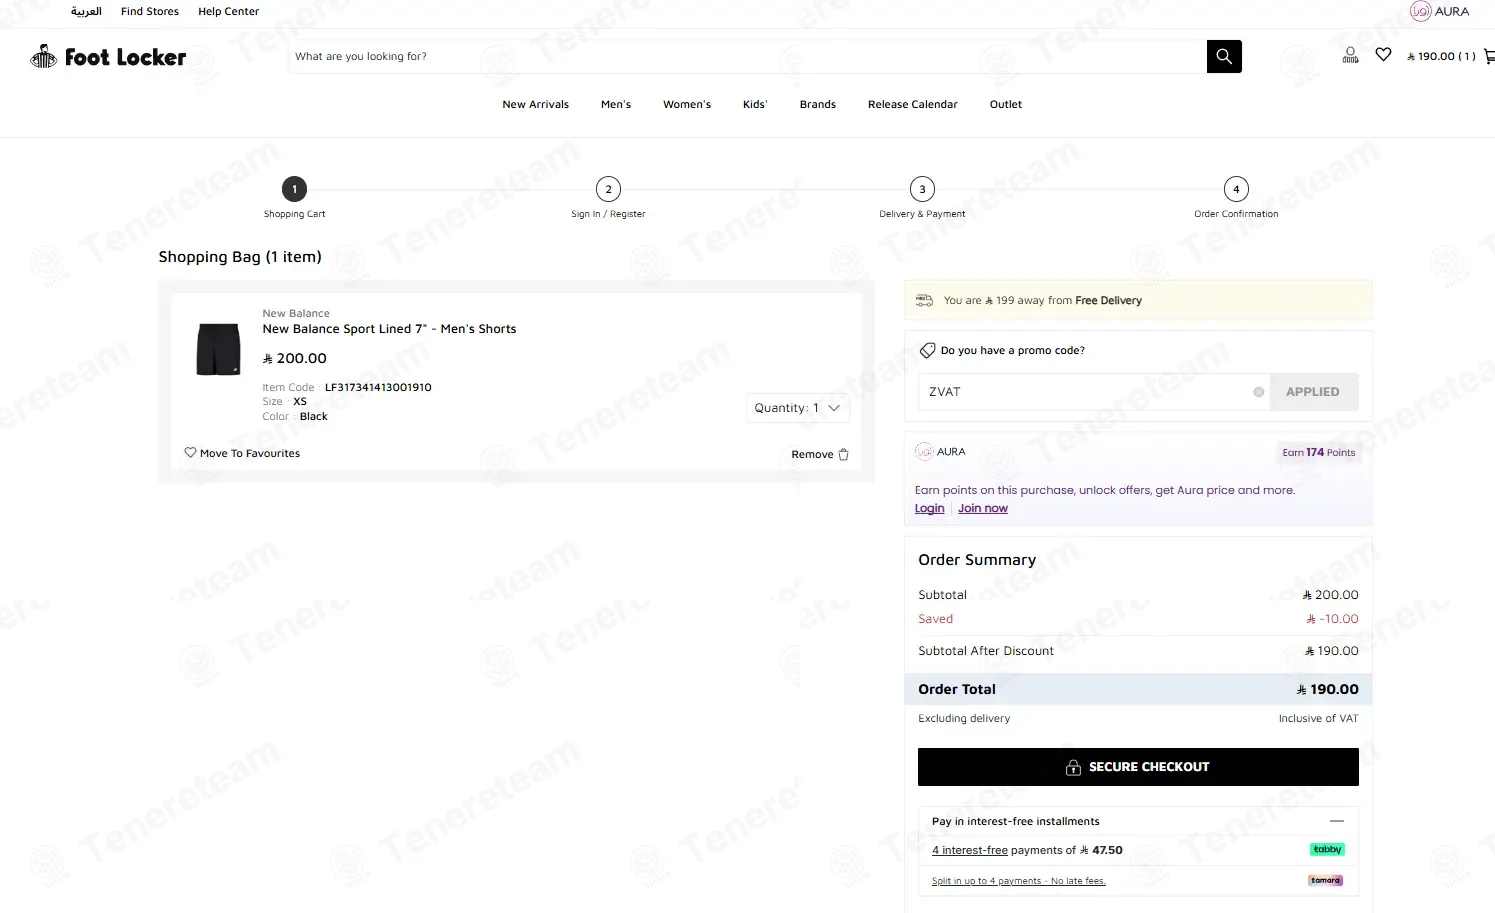Open the New Arrivals menu
1495x913 pixels.
click(x=535, y=104)
